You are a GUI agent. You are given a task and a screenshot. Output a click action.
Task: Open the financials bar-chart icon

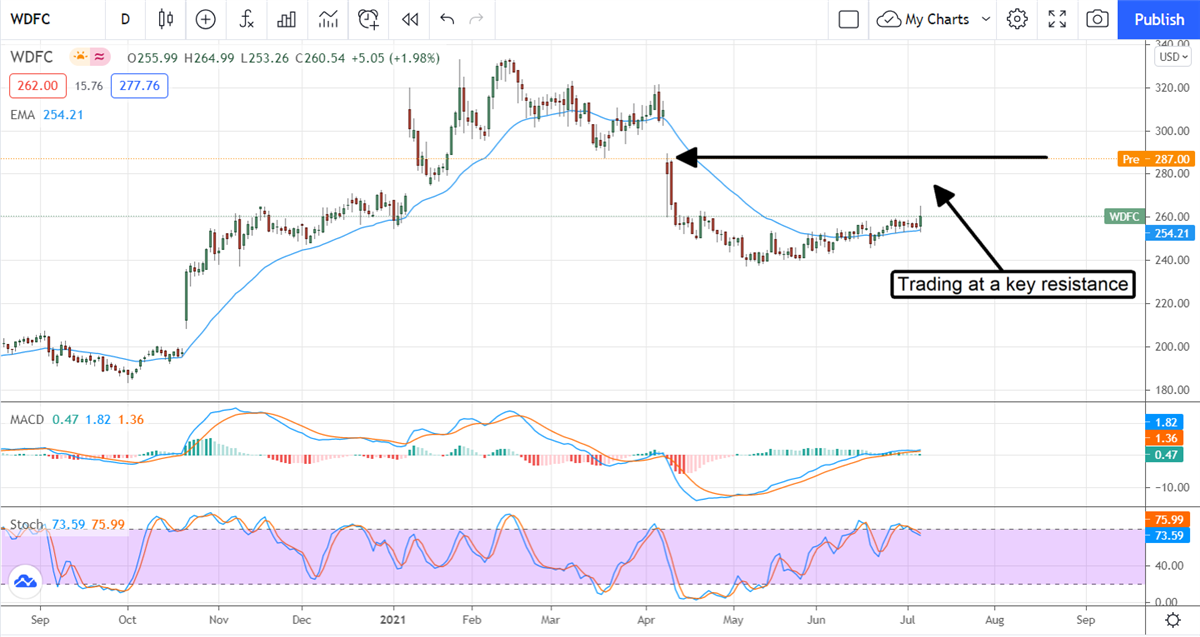click(287, 19)
